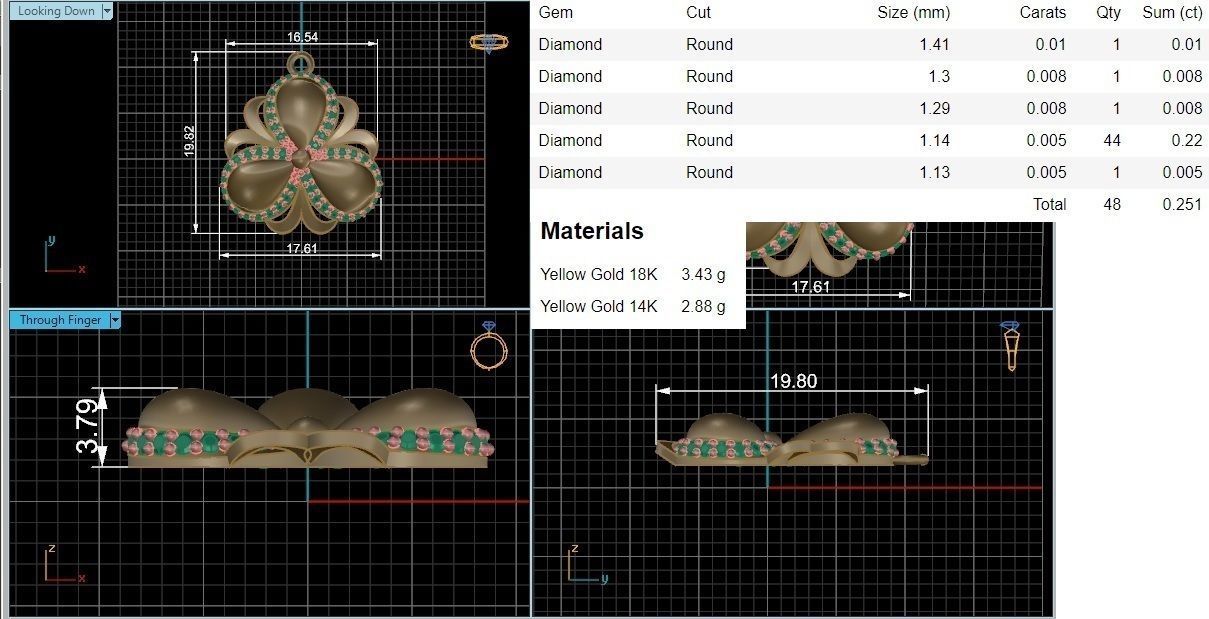The width and height of the screenshot is (1209, 619).
Task: Click the total sum 0.251
Action: (x=1183, y=204)
